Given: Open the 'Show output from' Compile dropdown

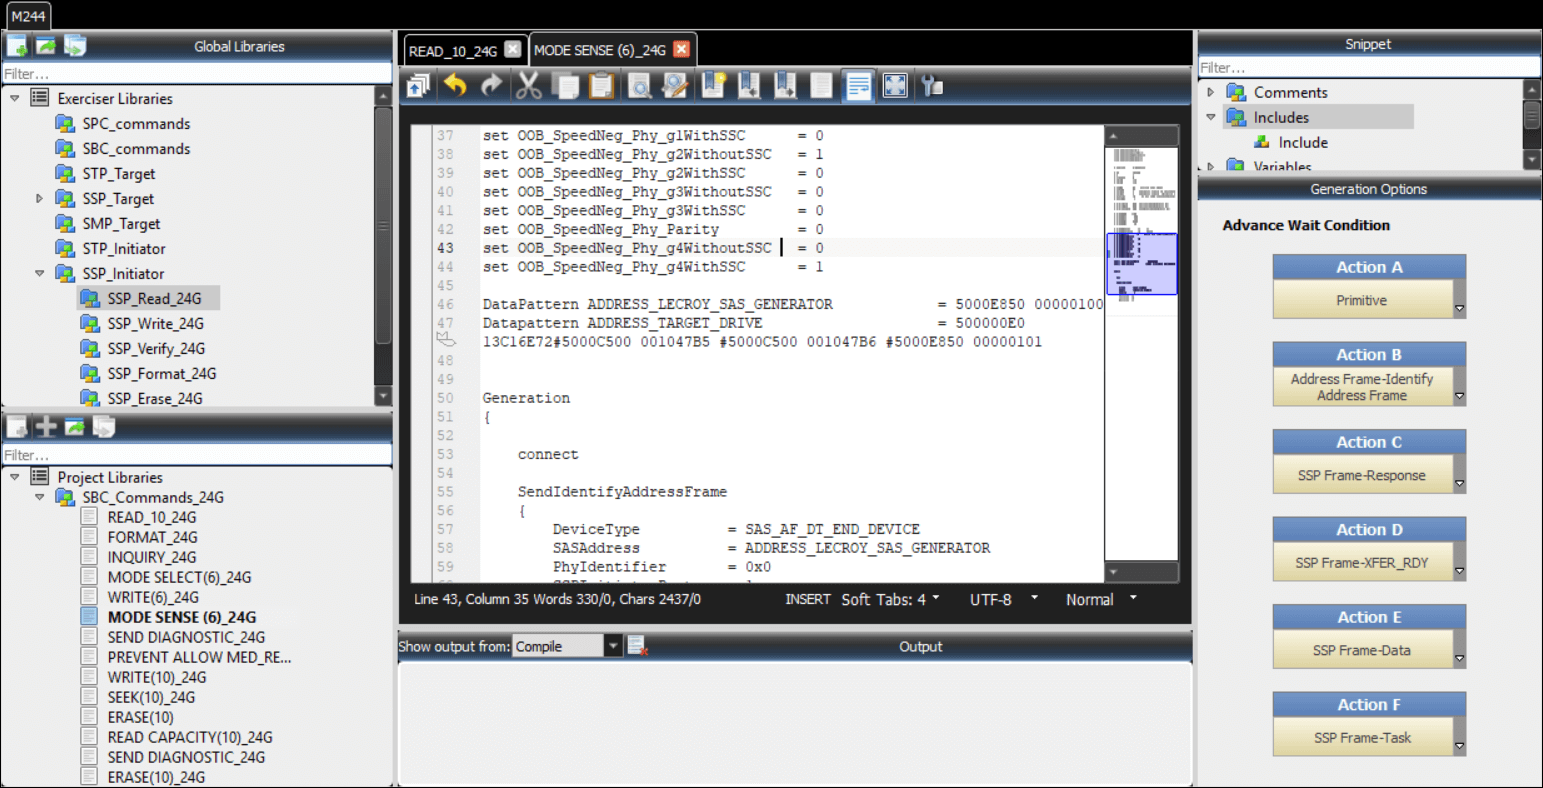Looking at the screenshot, I should 613,647.
